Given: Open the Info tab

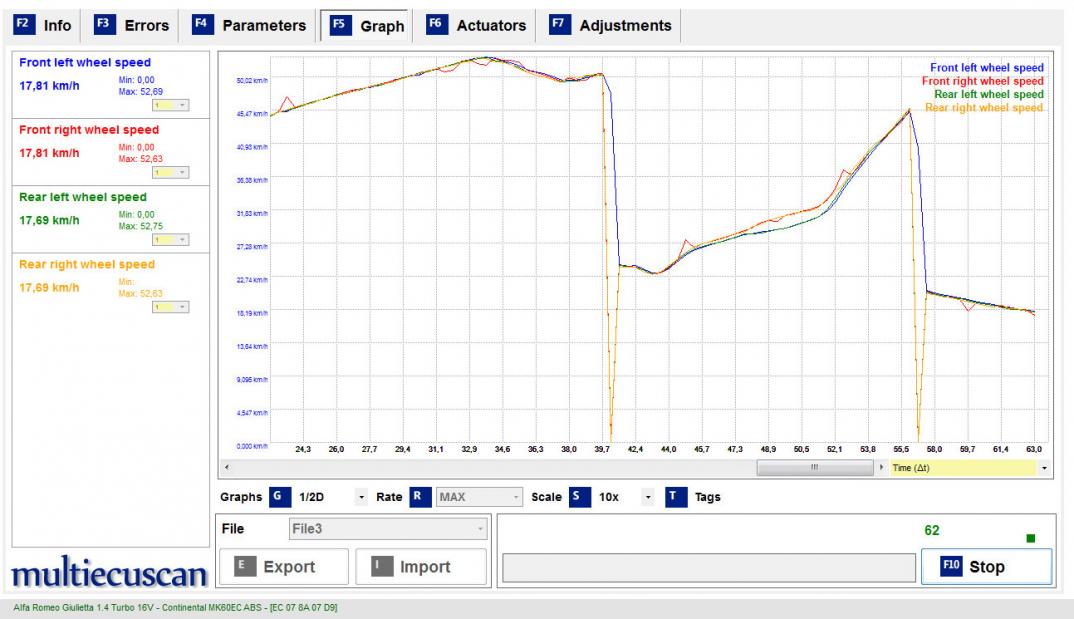Looking at the screenshot, I should [43, 25].
